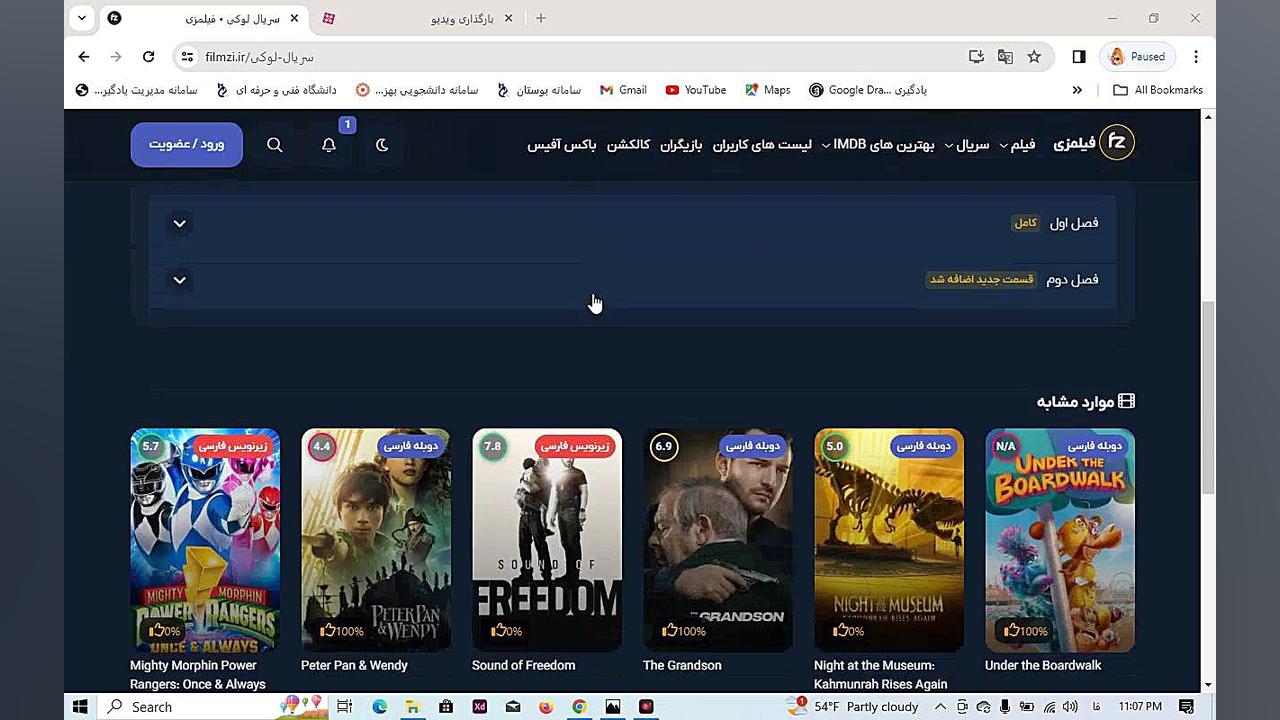The image size is (1280, 720).
Task: Click the Filmzi fz logo
Action: [x=1117, y=142]
